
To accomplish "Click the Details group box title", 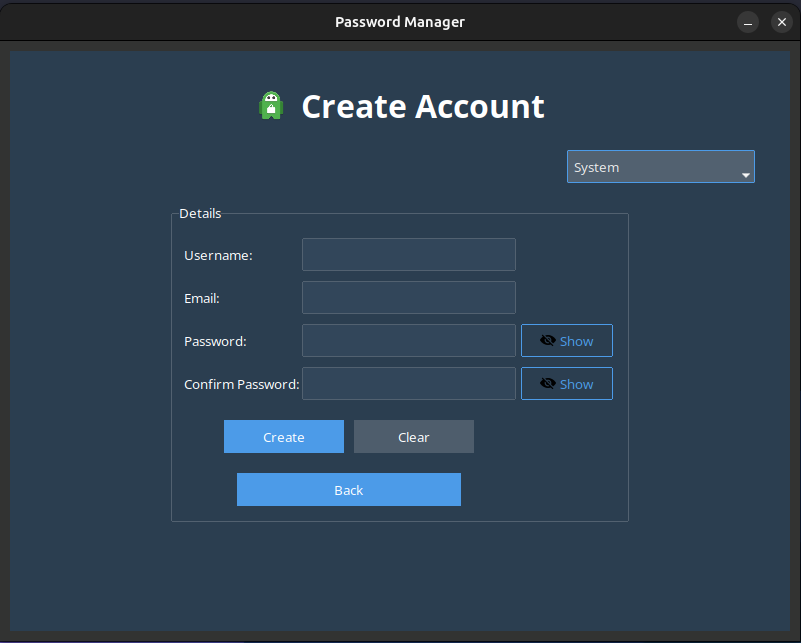I will pos(200,214).
